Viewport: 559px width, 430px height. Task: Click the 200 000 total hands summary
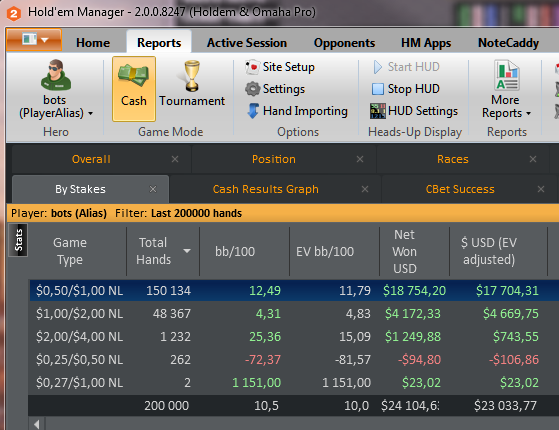(166, 406)
